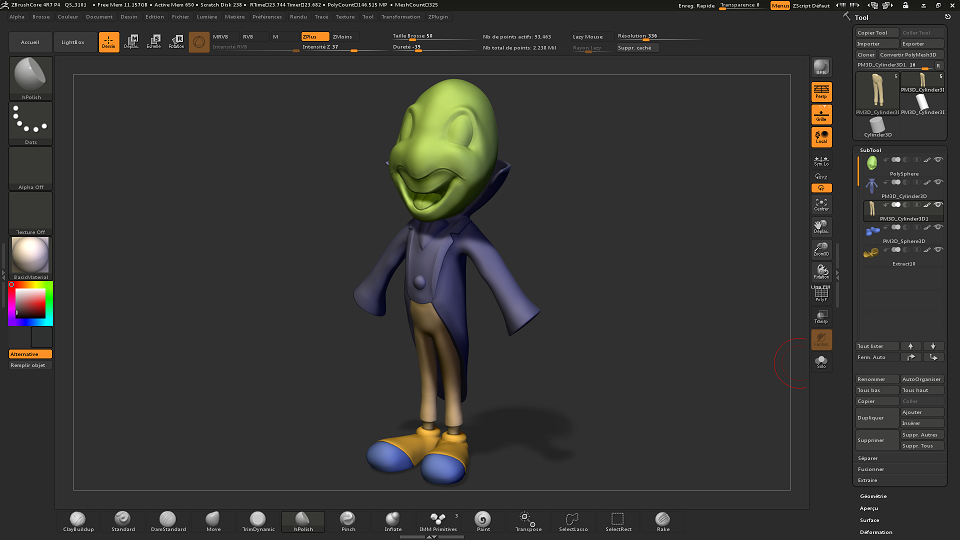Switch to Rotation mode in top toolbar

[x=176, y=42]
